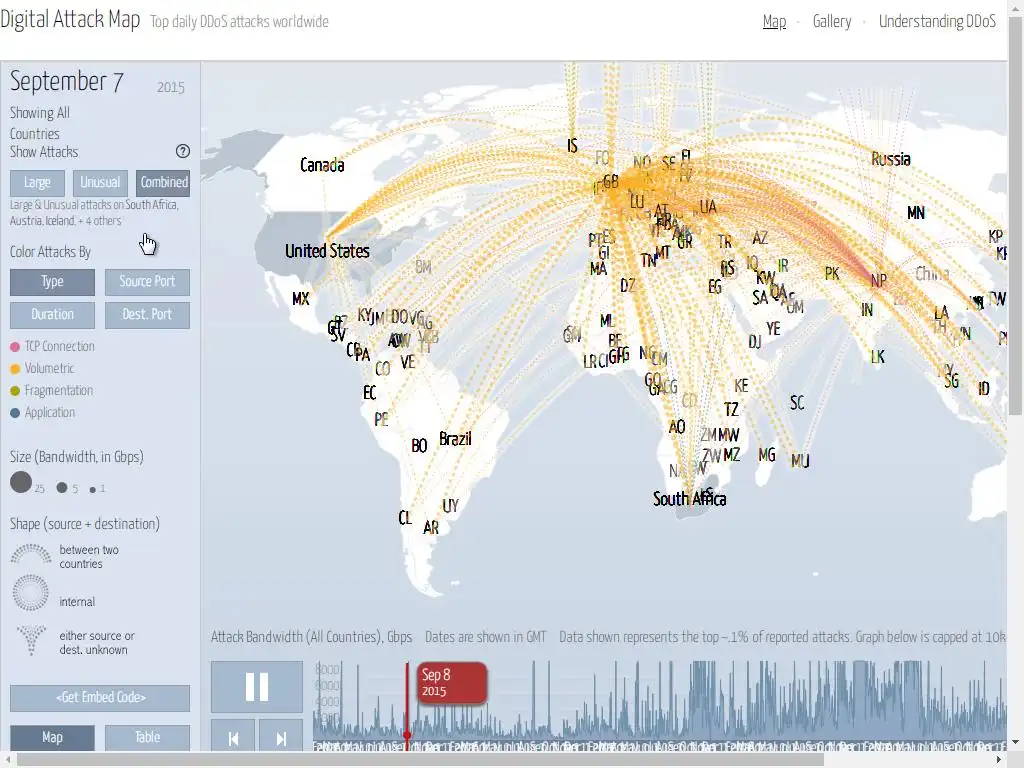The image size is (1024, 768).
Task: Click the Sep 8 2015 timeline marker
Action: (x=452, y=682)
